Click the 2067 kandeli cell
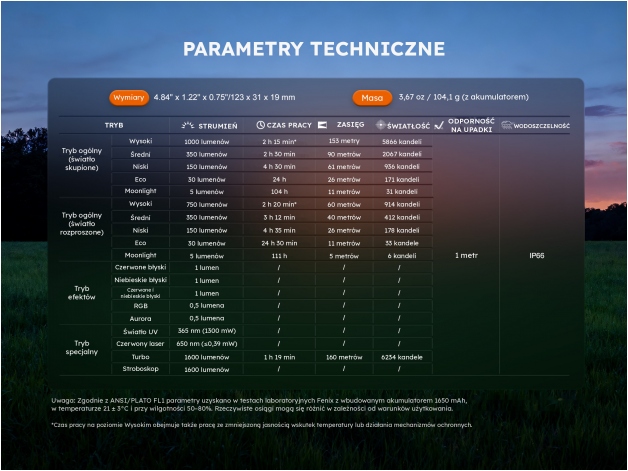This screenshot has width=628, height=471. (402, 154)
